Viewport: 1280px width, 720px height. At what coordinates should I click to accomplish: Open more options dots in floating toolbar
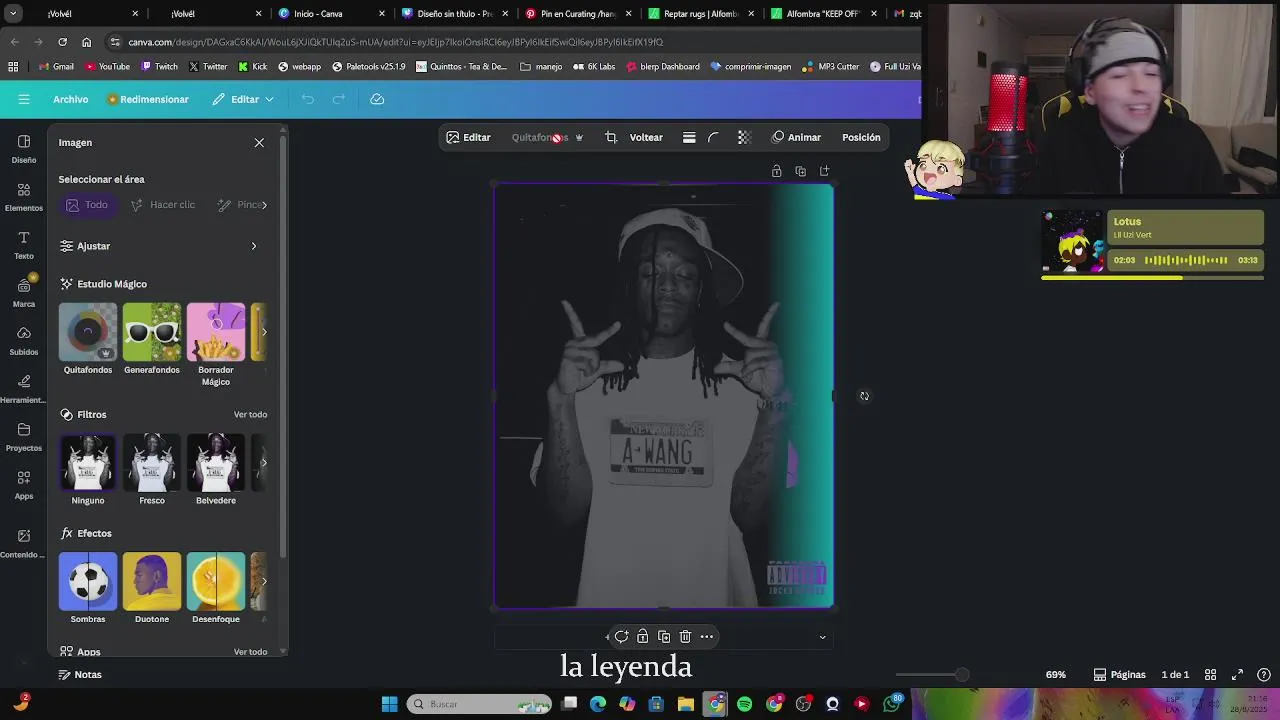click(707, 636)
